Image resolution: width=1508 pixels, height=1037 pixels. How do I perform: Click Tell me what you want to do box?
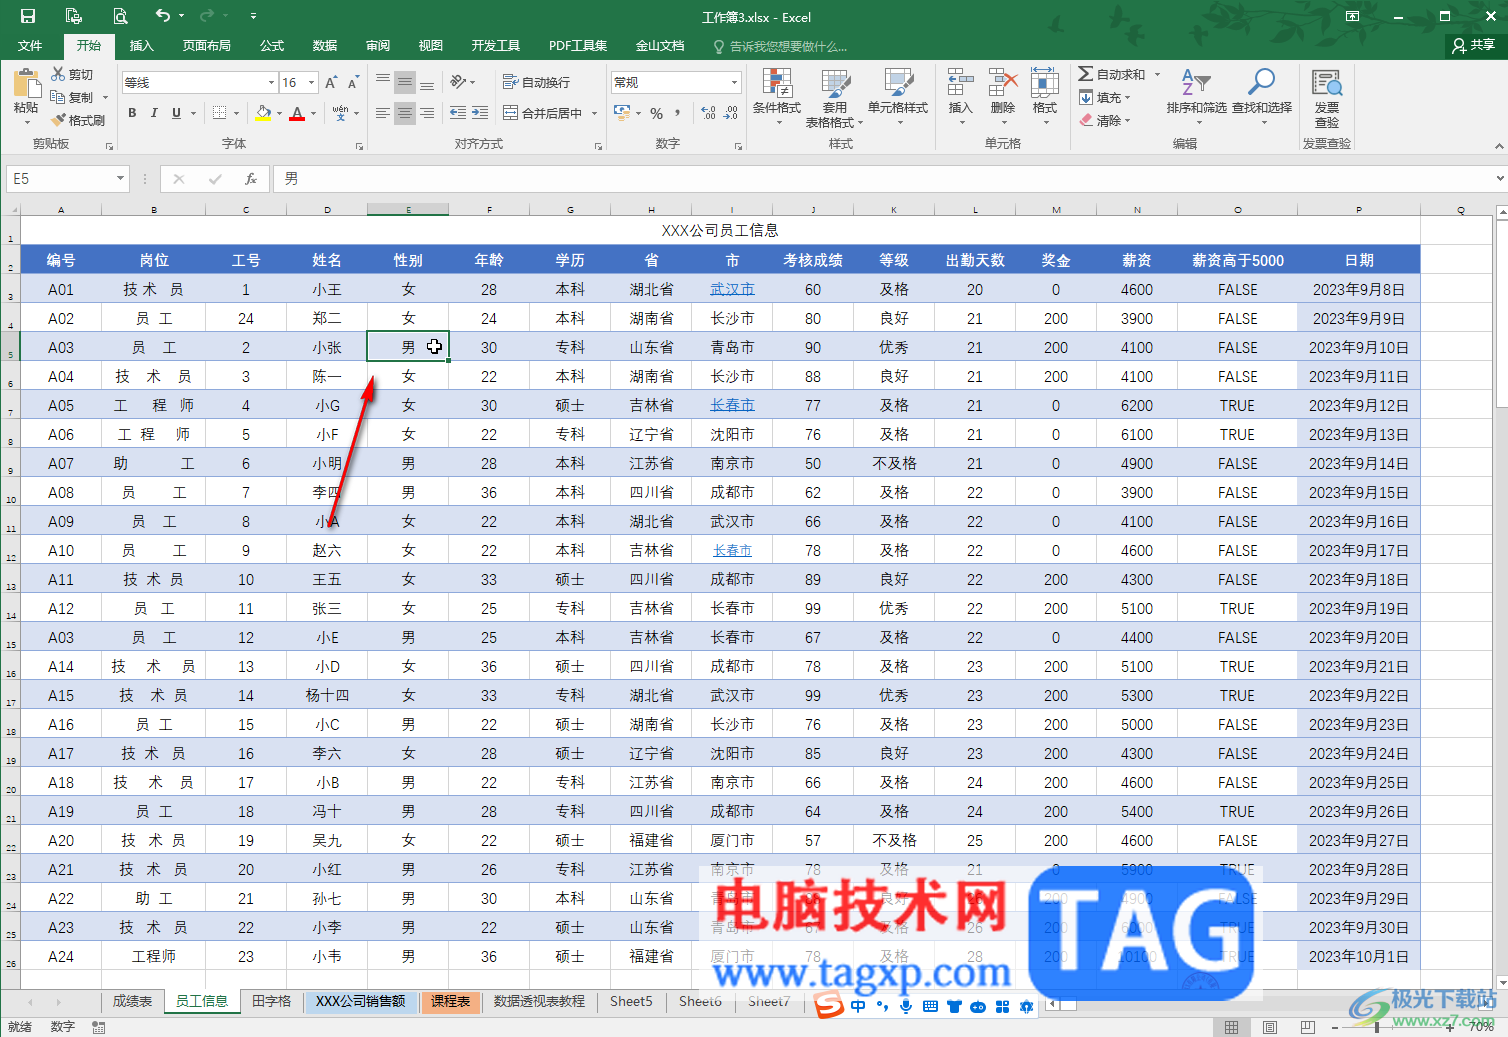pyautogui.click(x=780, y=46)
